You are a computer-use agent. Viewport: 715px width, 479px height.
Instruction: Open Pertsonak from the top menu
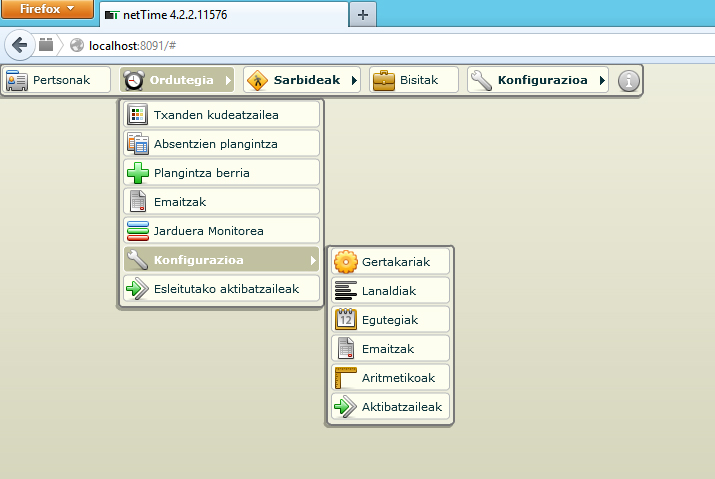(57, 80)
